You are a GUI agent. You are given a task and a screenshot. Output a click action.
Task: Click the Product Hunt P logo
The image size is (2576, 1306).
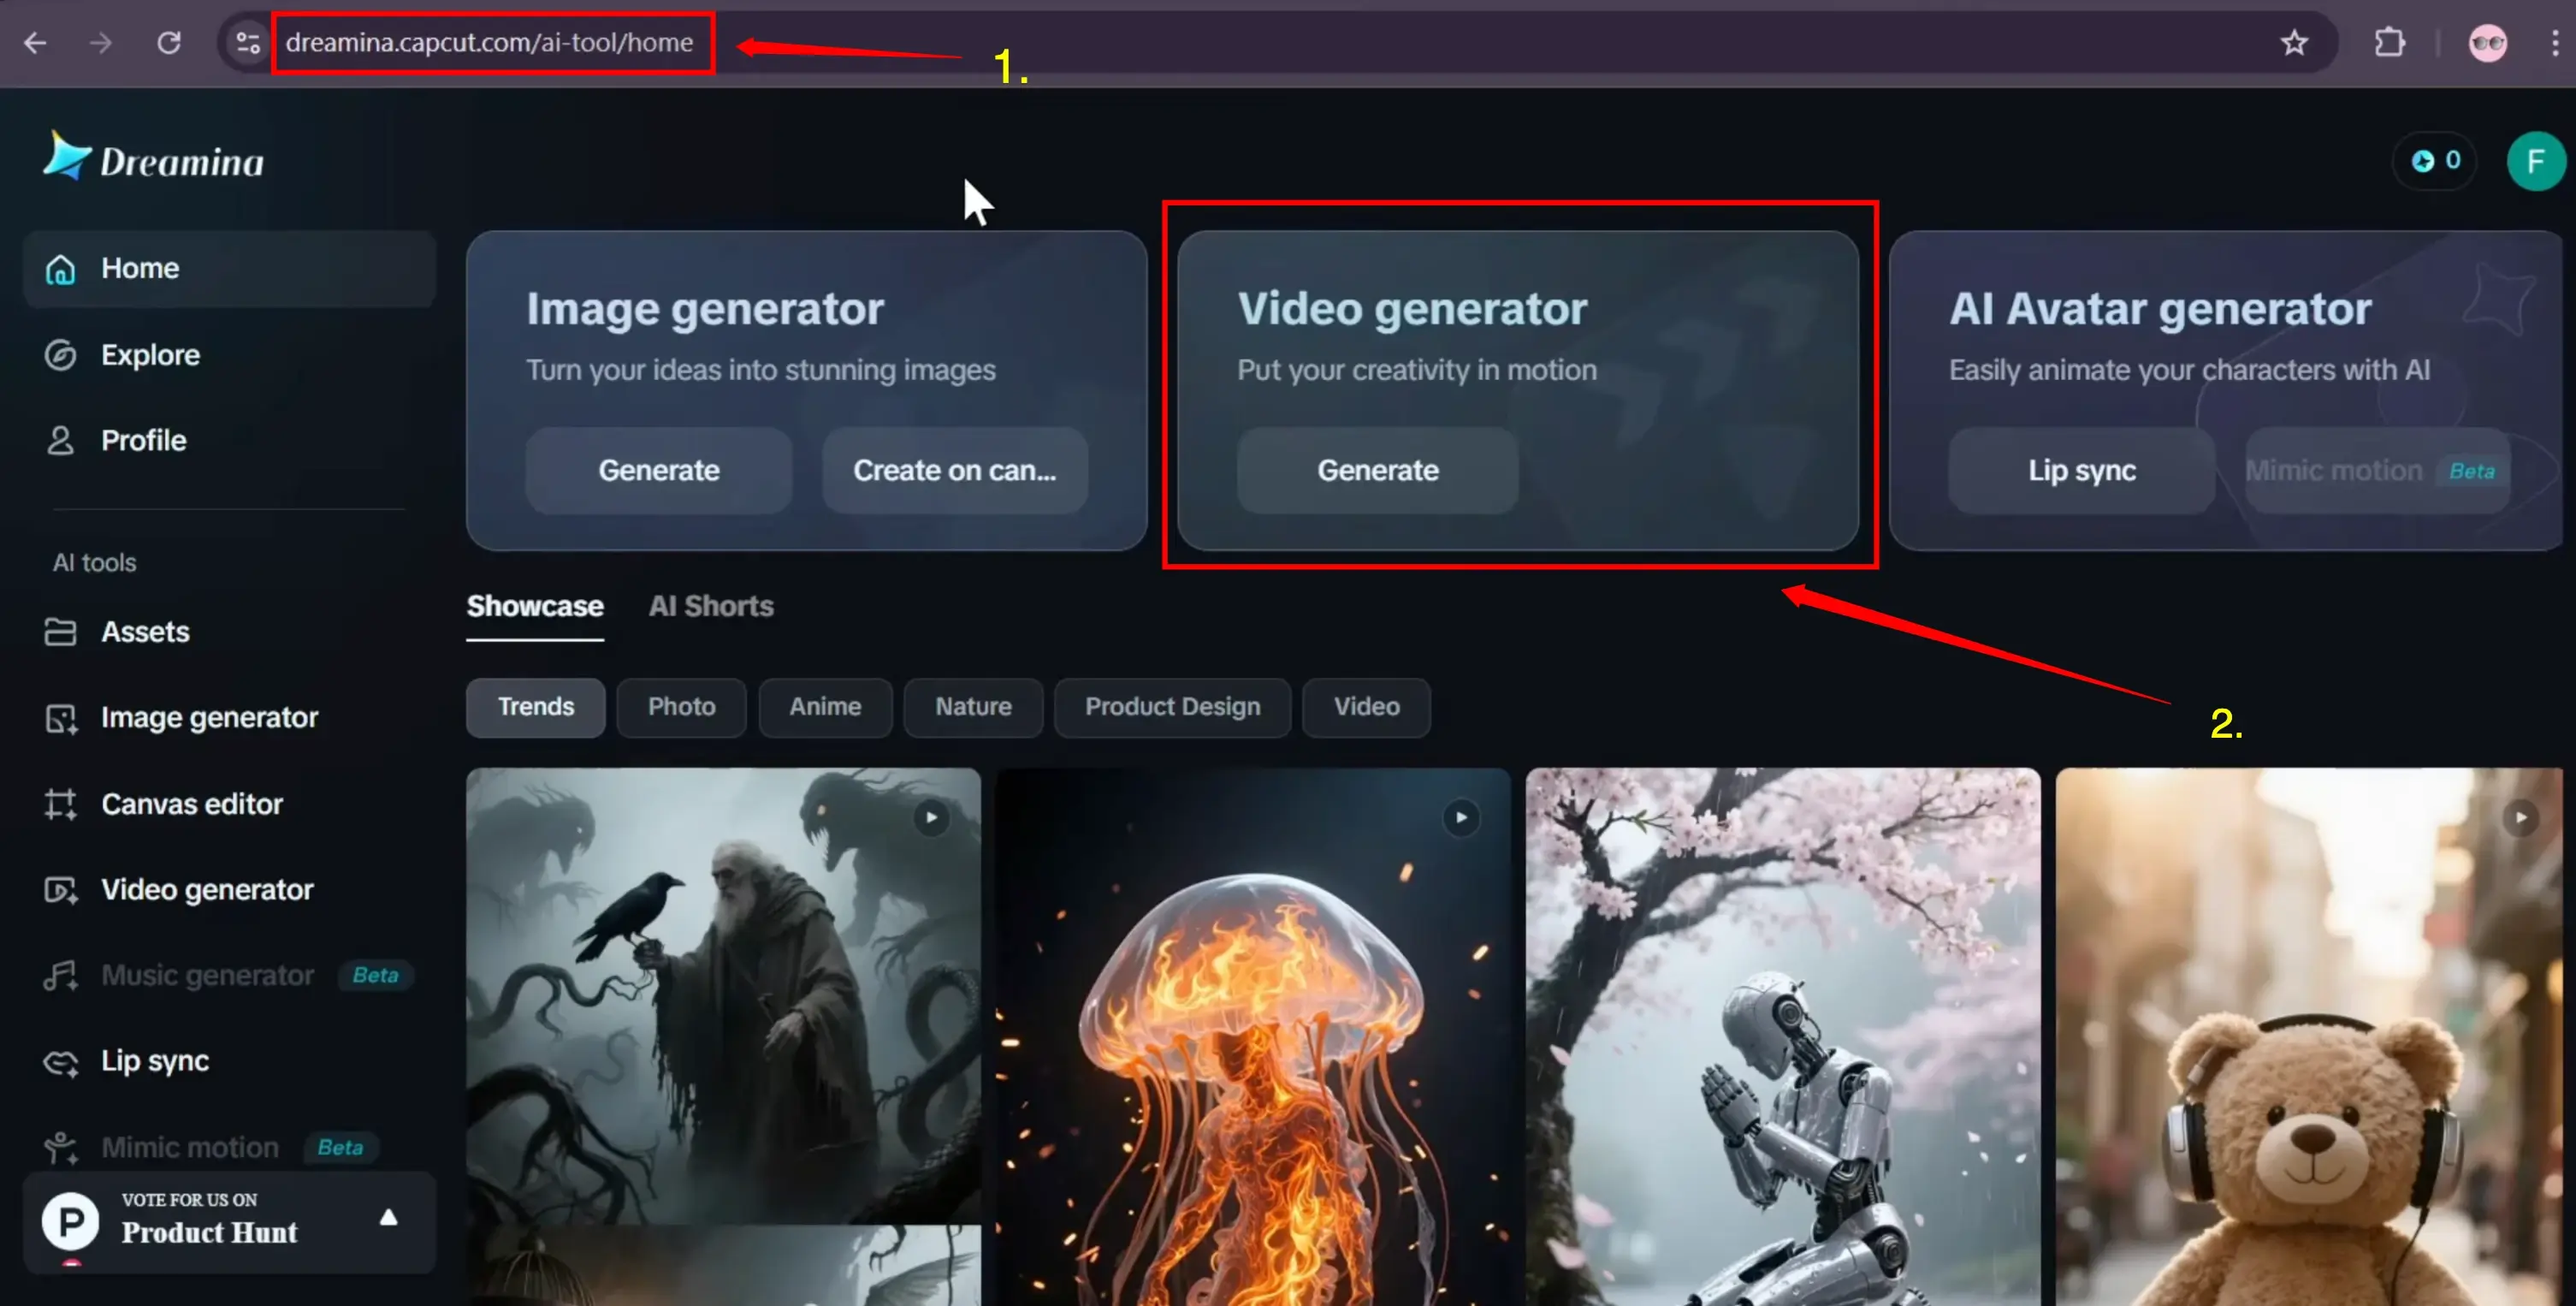click(x=71, y=1221)
